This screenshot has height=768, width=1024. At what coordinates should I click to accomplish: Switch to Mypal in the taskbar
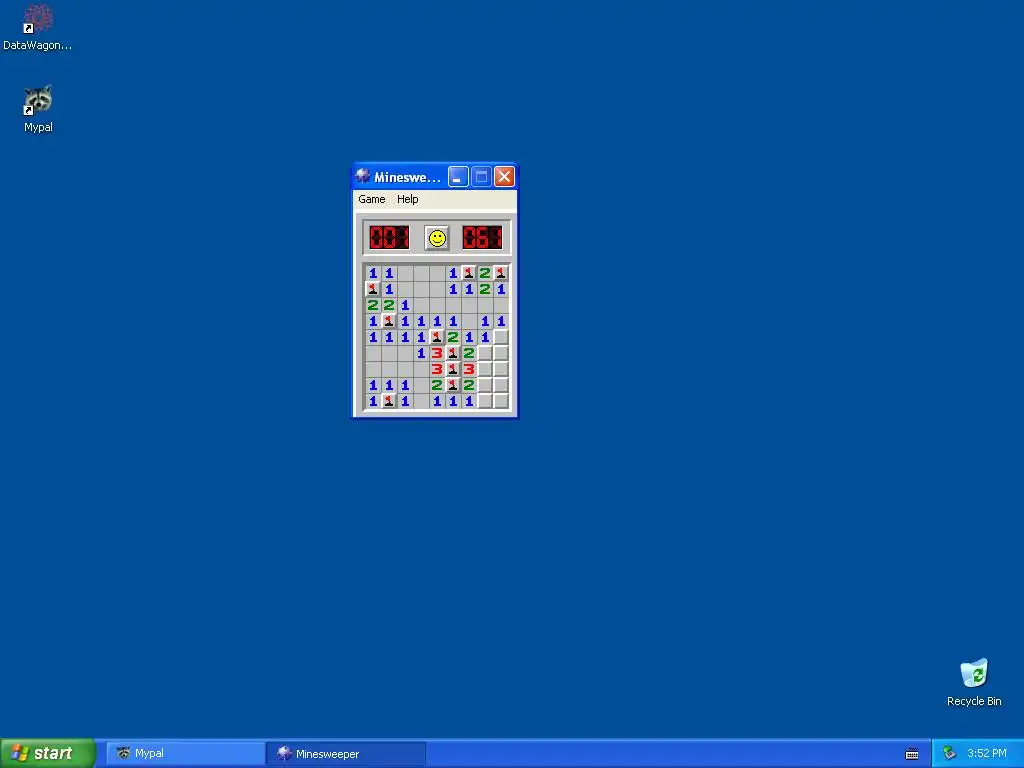(185, 753)
